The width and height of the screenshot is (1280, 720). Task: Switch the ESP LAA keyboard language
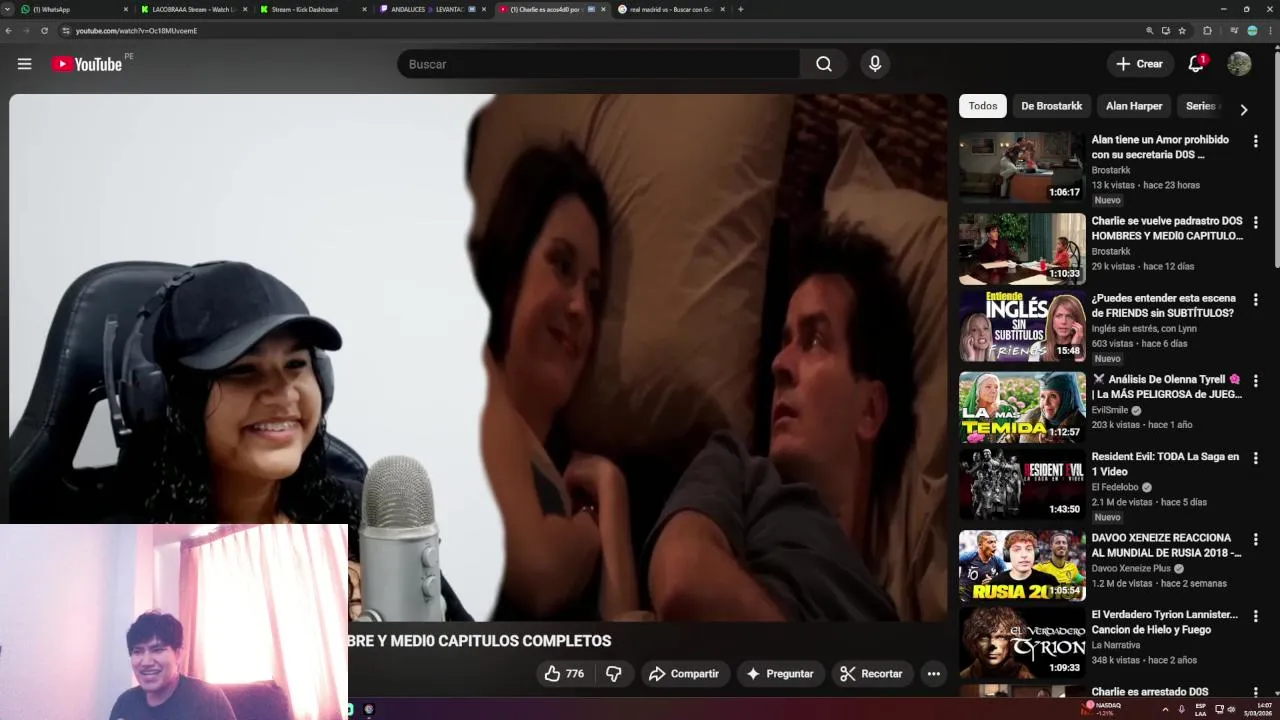pos(1201,709)
